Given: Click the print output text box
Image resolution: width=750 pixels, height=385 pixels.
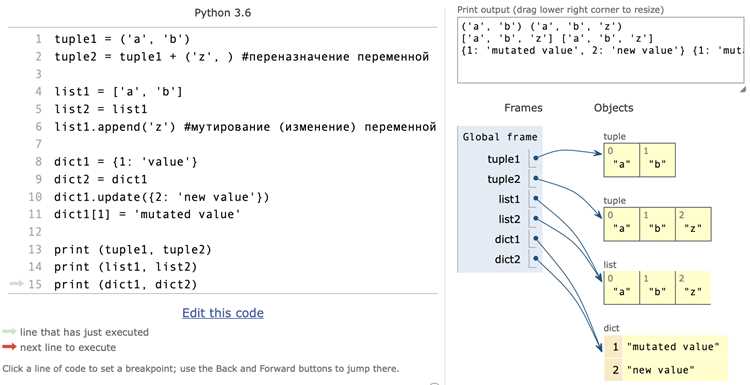Looking at the screenshot, I should 601,51.
